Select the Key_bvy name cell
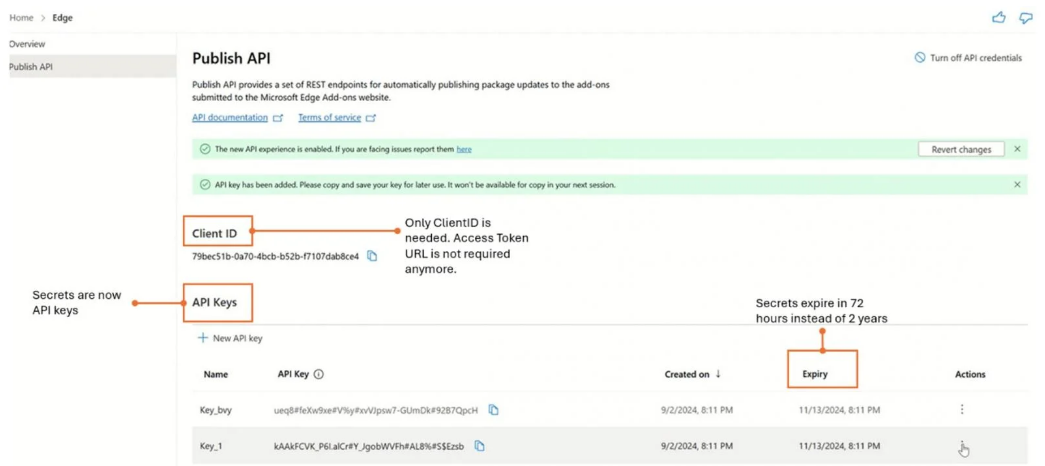Screen dimensions: 1045x466 pos(216,410)
